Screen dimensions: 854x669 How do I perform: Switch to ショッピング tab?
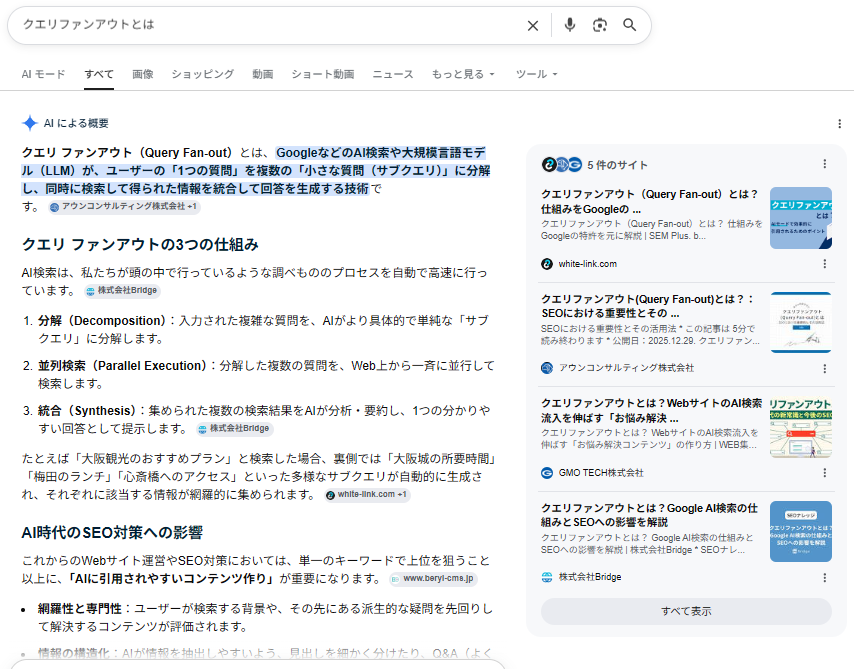click(x=203, y=74)
